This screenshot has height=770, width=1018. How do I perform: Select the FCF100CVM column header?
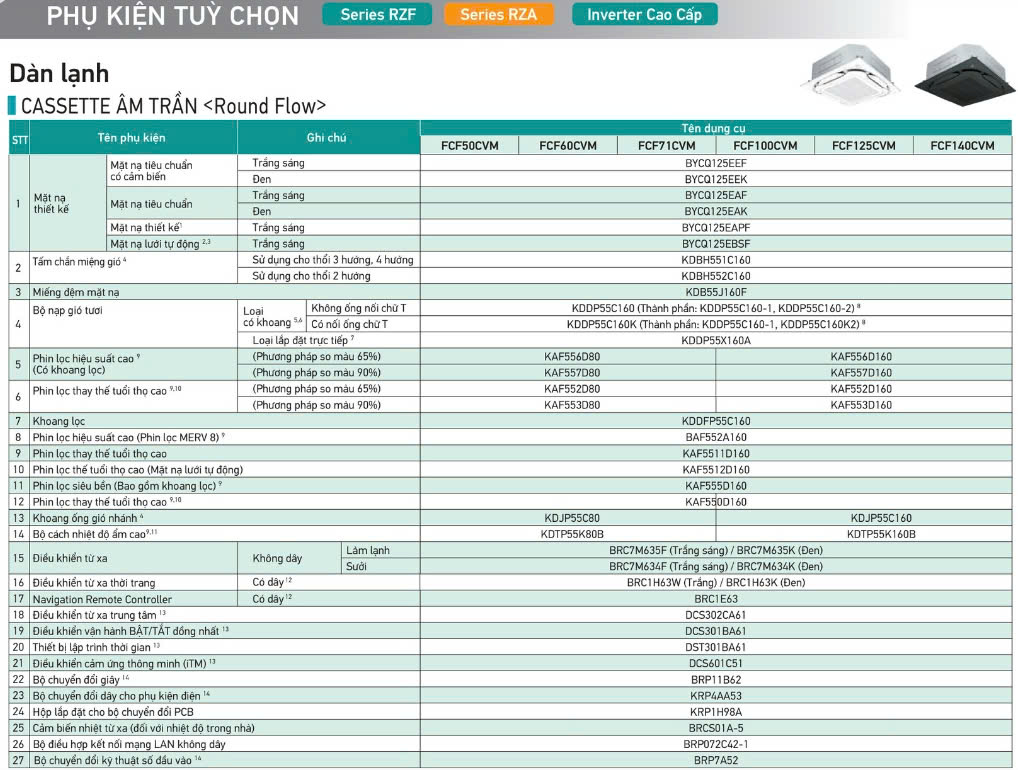coord(765,145)
